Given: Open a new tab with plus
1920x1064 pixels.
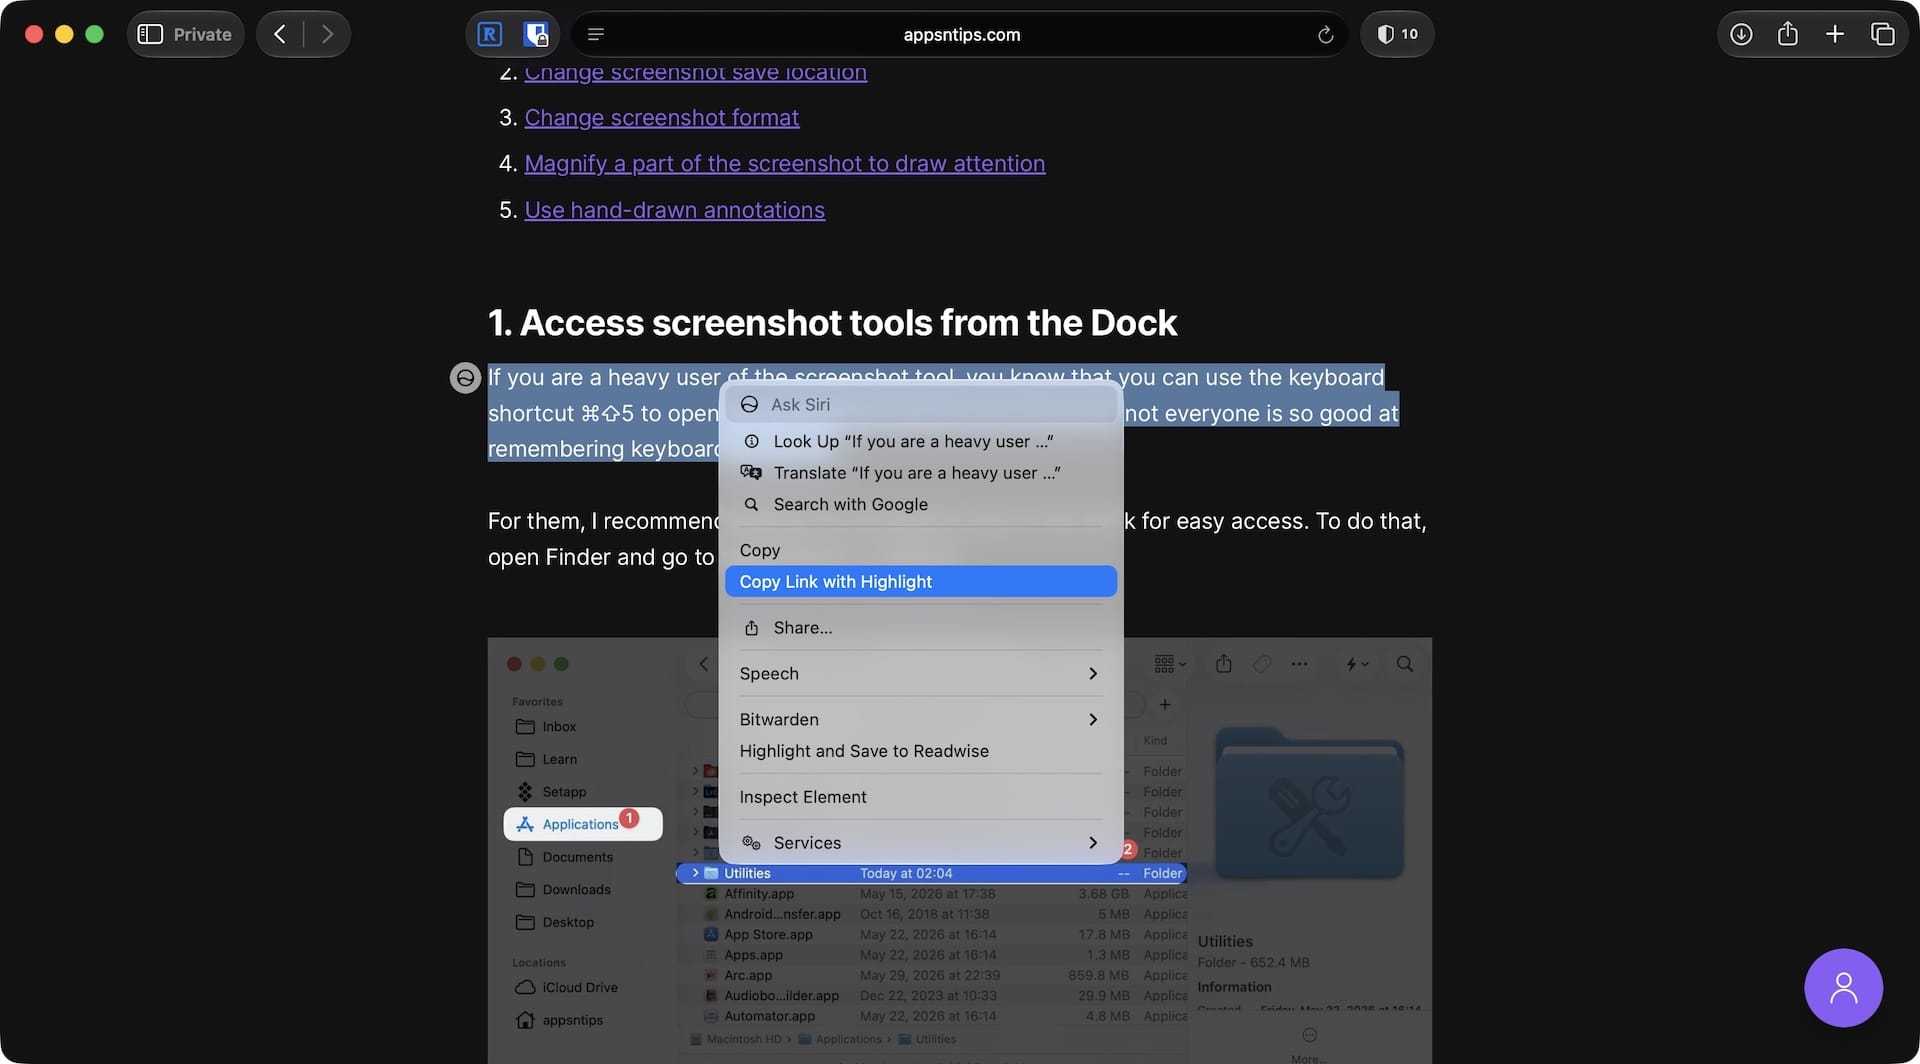Looking at the screenshot, I should point(1835,34).
